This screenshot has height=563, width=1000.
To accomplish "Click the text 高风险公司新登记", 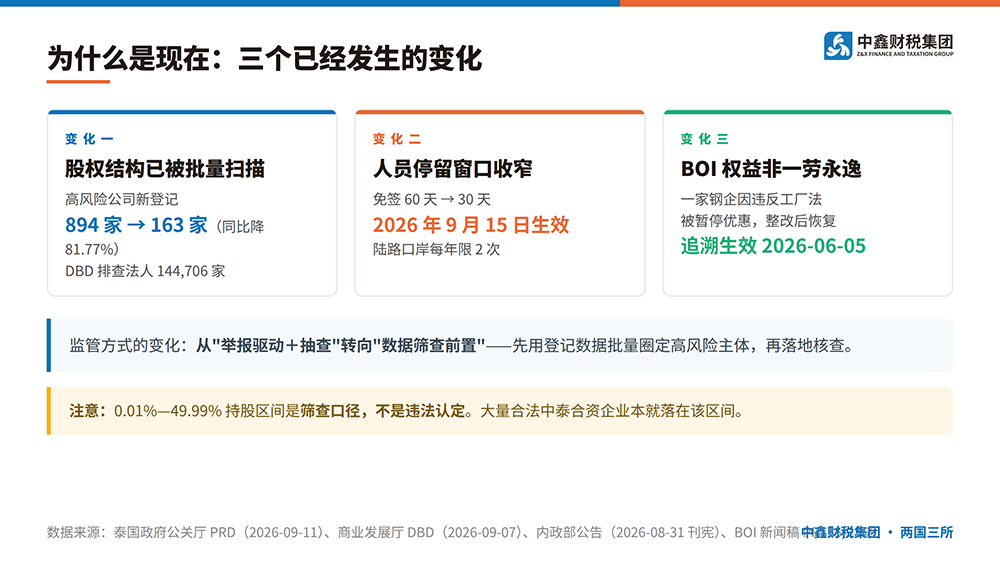I will coord(122,200).
